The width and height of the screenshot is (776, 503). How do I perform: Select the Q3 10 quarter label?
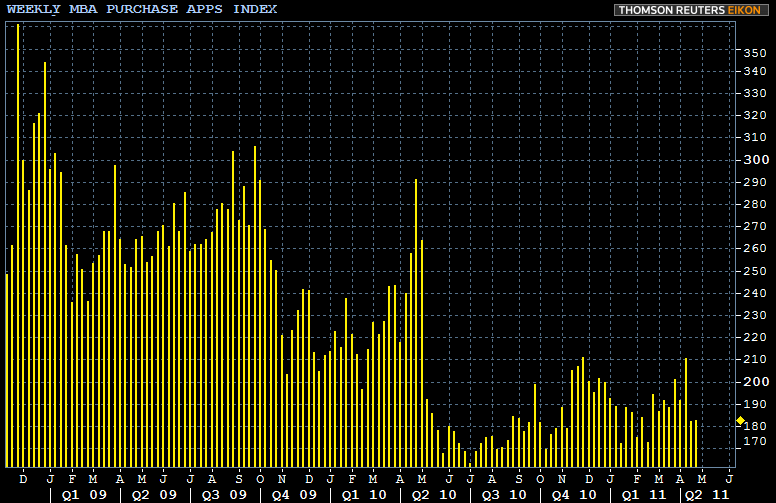[x=503, y=494]
